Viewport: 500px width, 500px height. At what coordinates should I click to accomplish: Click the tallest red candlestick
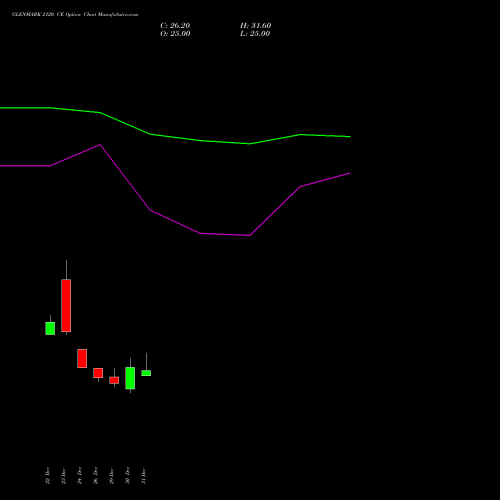coord(66,305)
